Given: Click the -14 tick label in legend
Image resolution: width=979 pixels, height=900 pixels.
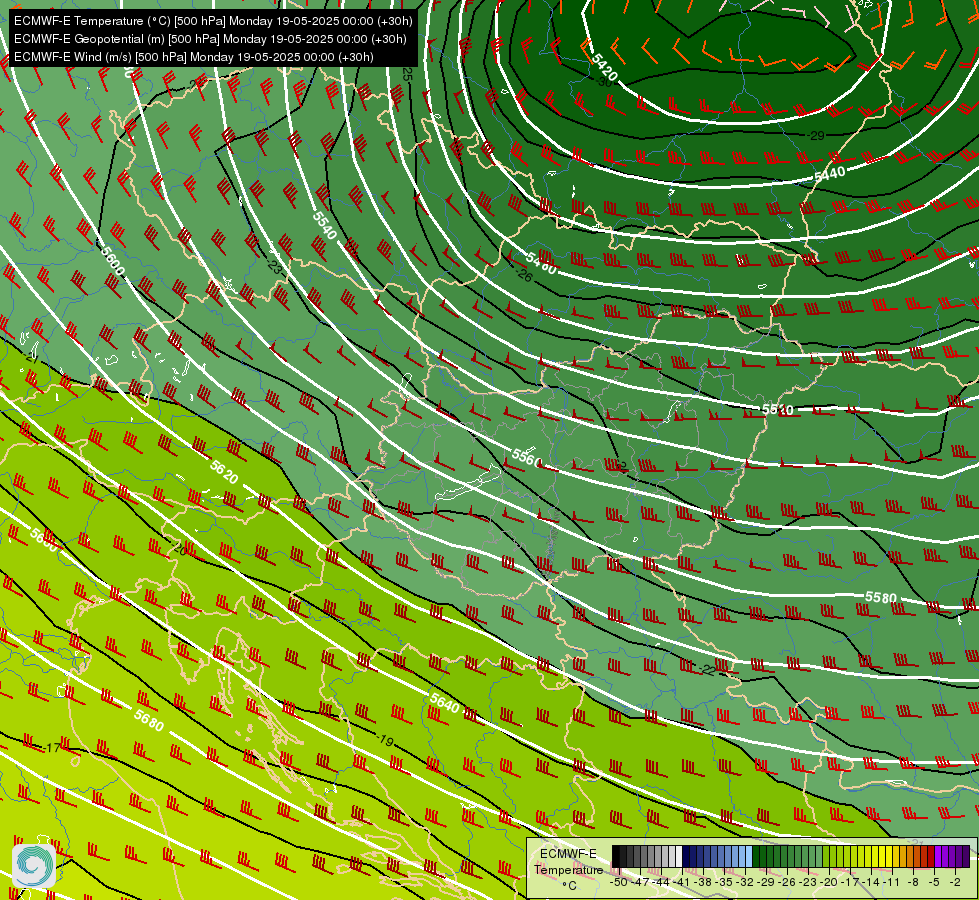Looking at the screenshot, I should coord(872,882).
